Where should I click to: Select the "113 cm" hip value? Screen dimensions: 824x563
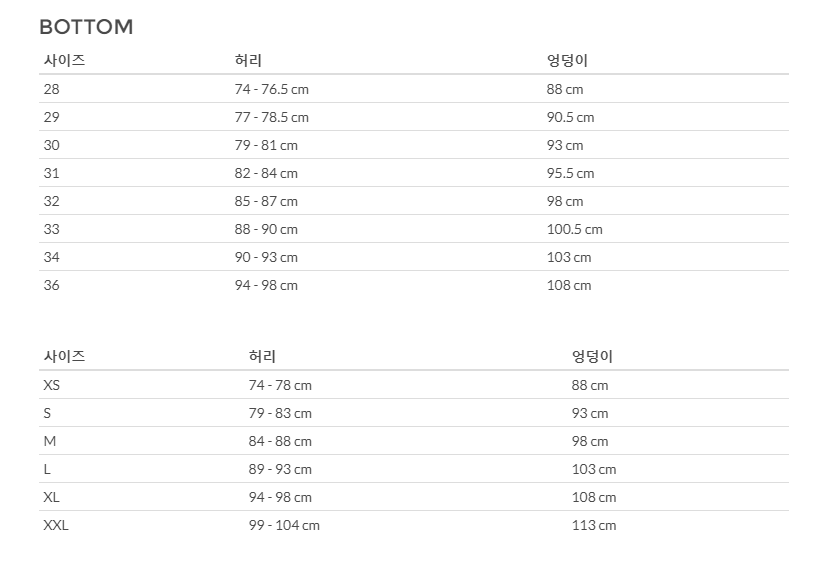(x=594, y=525)
